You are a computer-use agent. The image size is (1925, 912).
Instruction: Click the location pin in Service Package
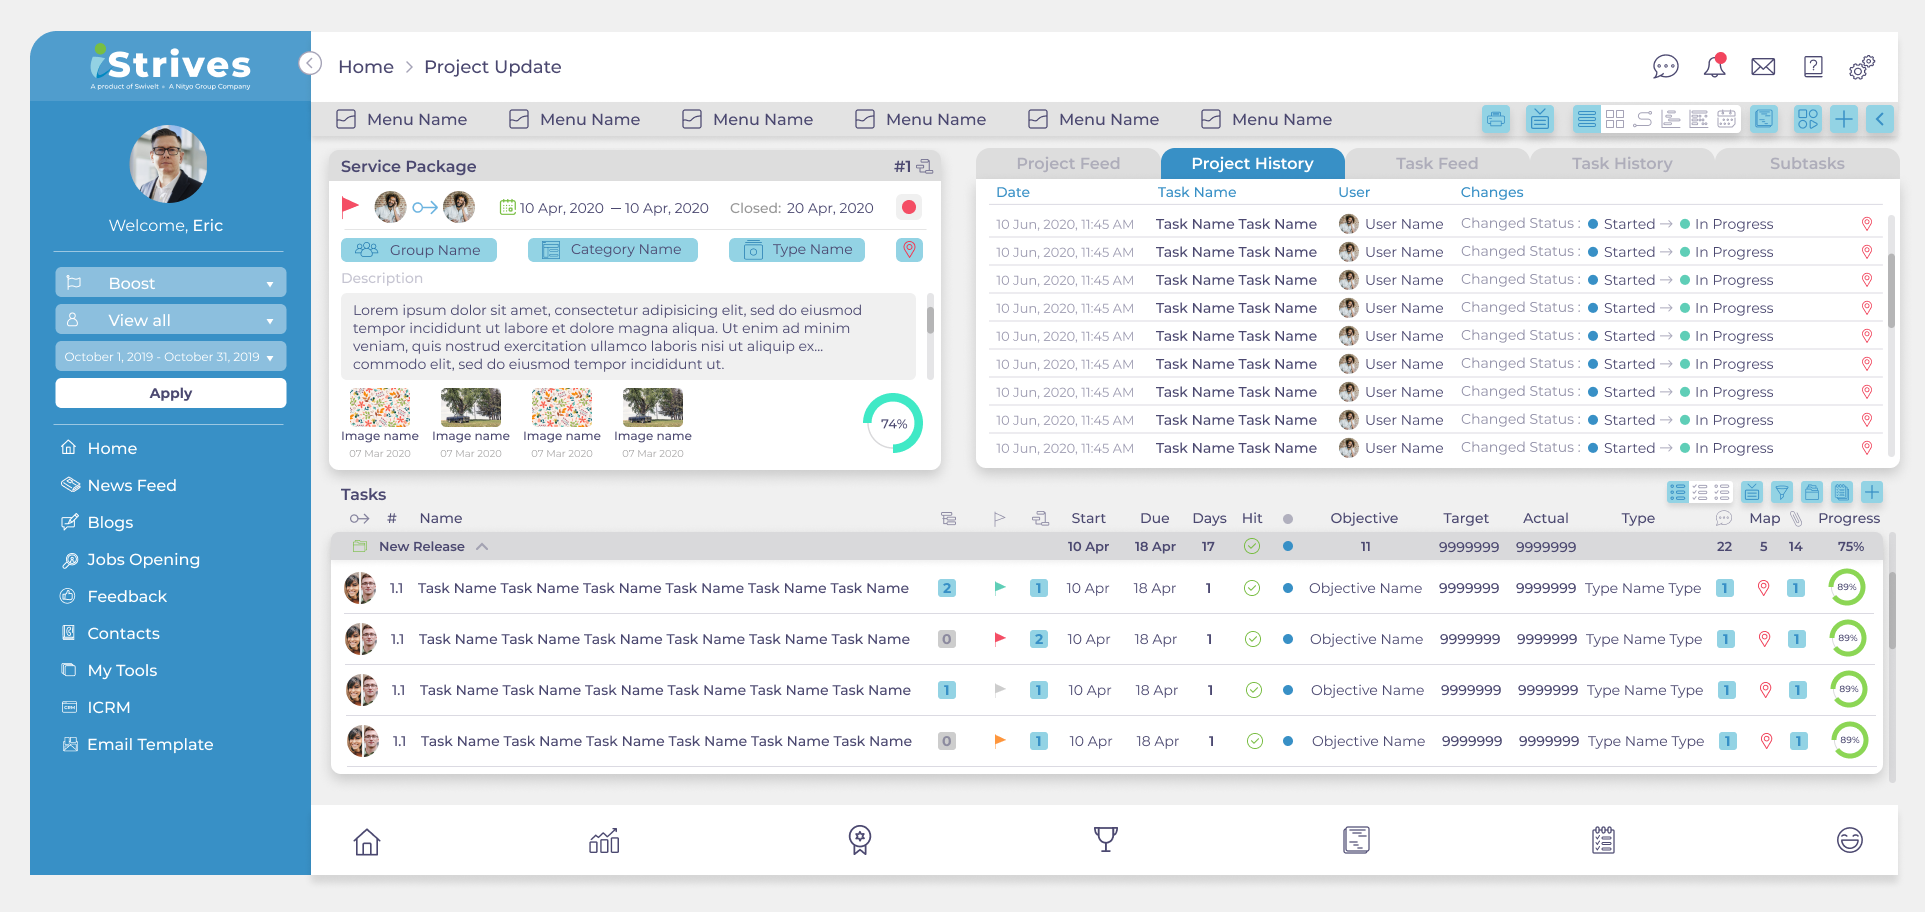(x=909, y=249)
